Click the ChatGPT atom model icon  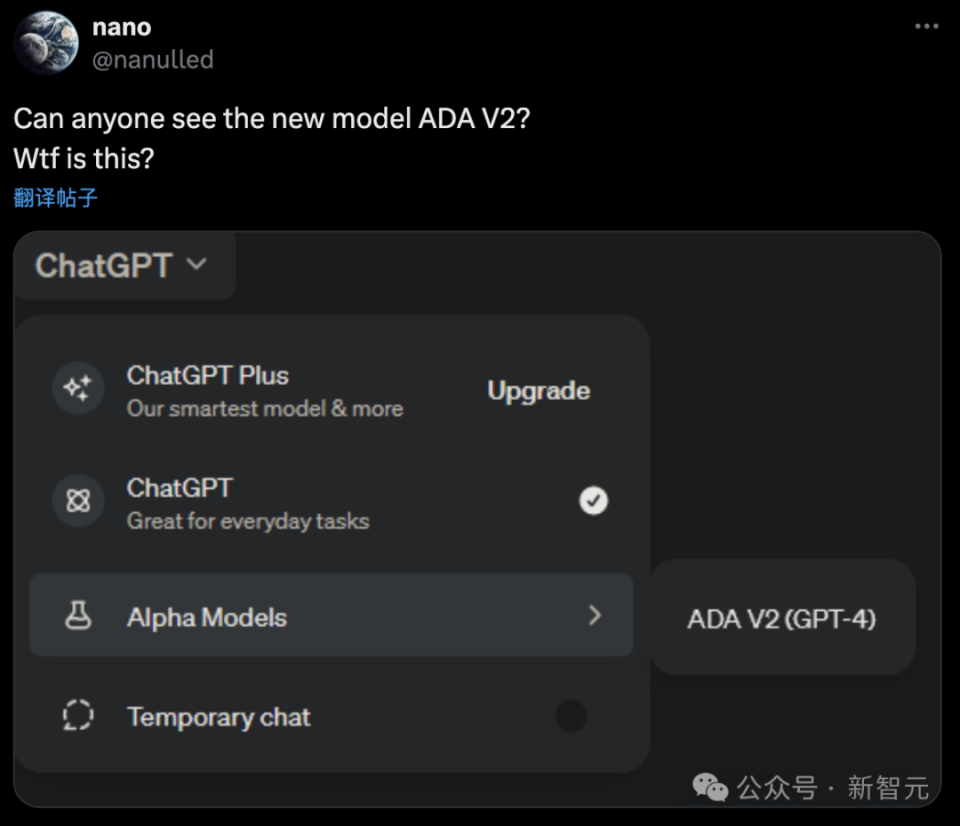pos(77,500)
